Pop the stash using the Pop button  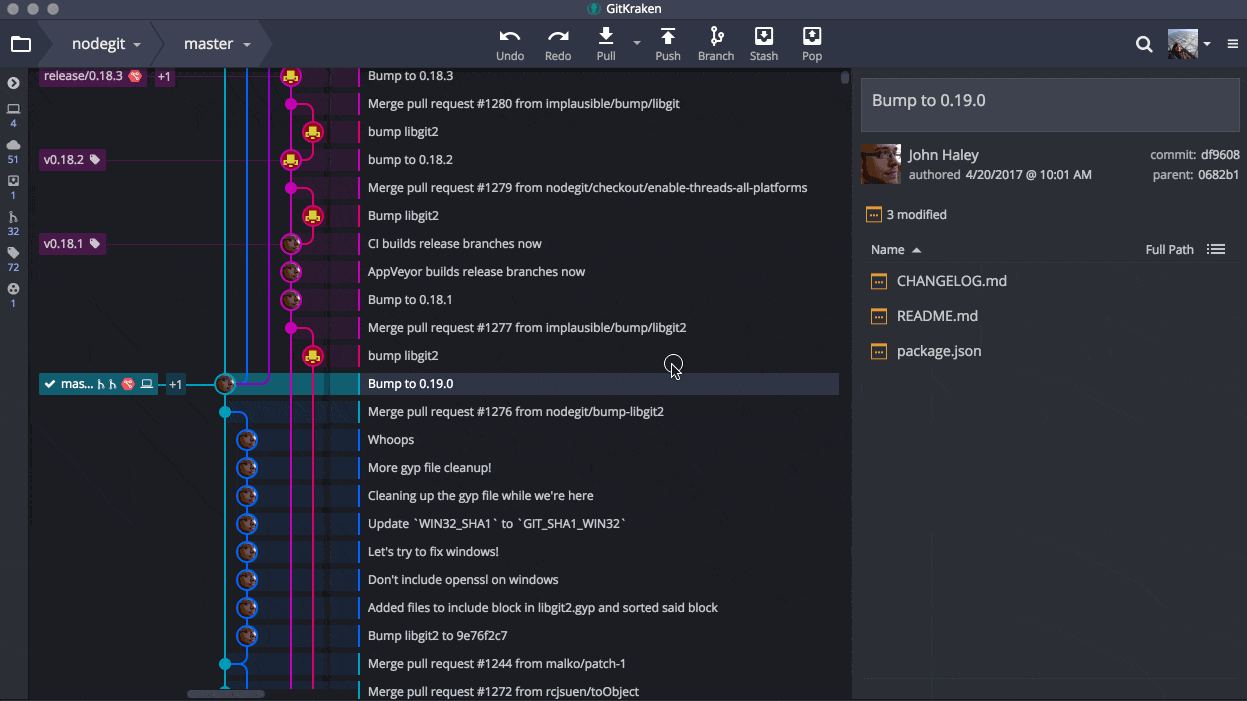812,44
